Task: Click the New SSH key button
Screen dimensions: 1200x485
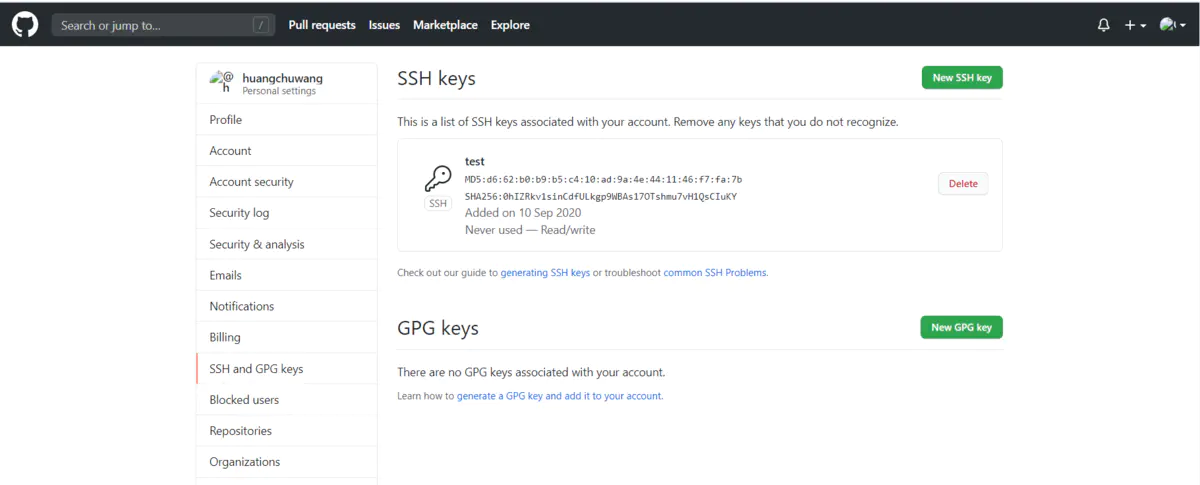Action: click(962, 78)
